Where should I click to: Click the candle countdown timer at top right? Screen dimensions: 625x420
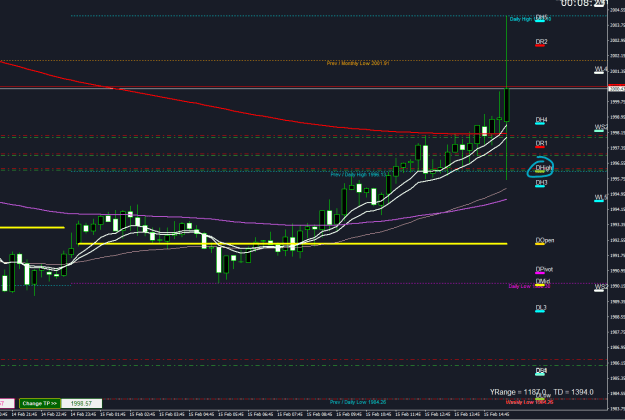(582, 4)
